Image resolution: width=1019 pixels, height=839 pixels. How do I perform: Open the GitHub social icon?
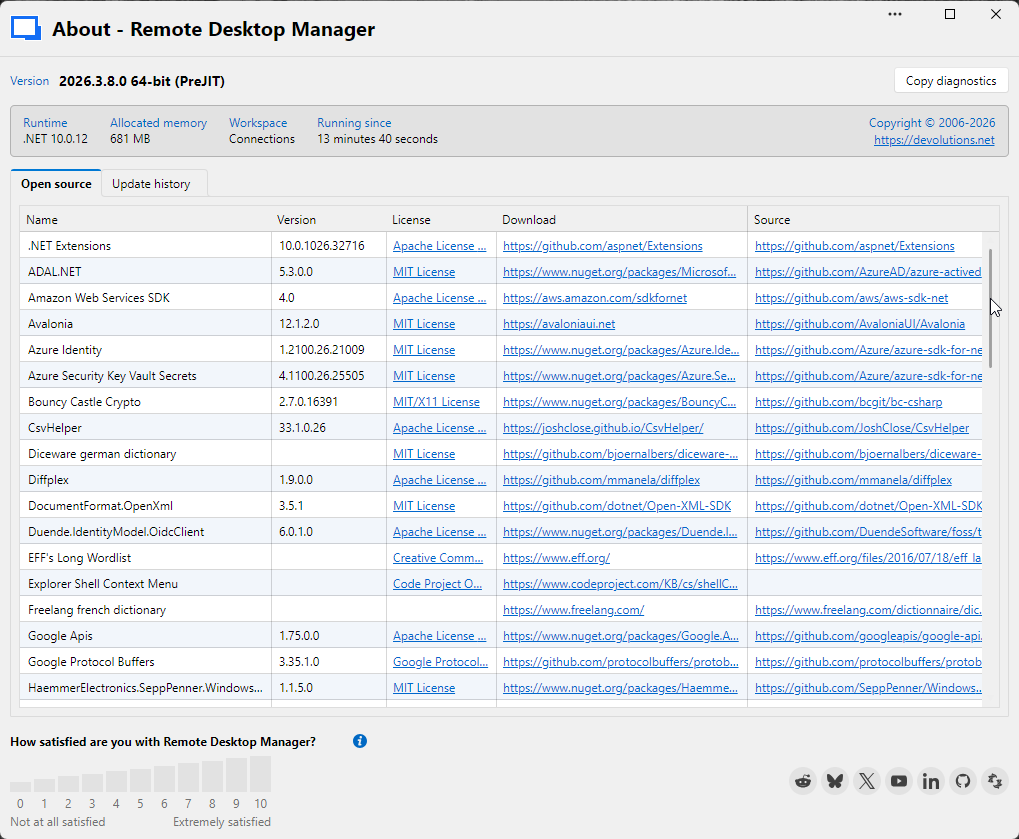[x=962, y=781]
